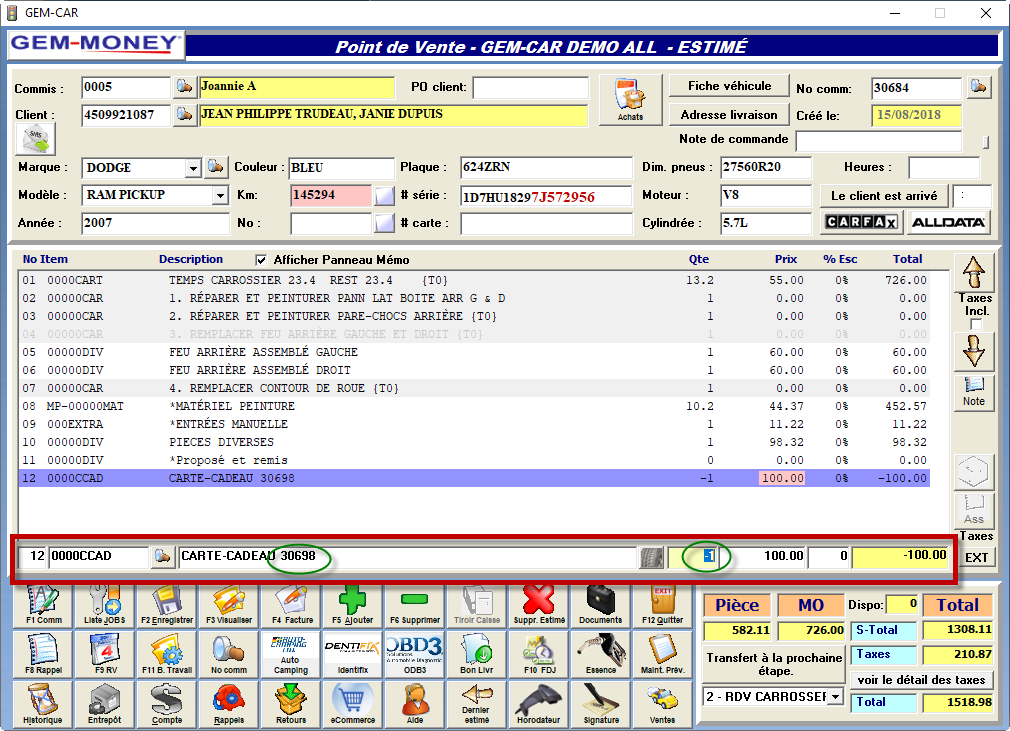Image resolution: width=1010 pixels, height=731 pixels.
Task: Open F10 FDJ end of day
Action: pyautogui.click(x=538, y=654)
